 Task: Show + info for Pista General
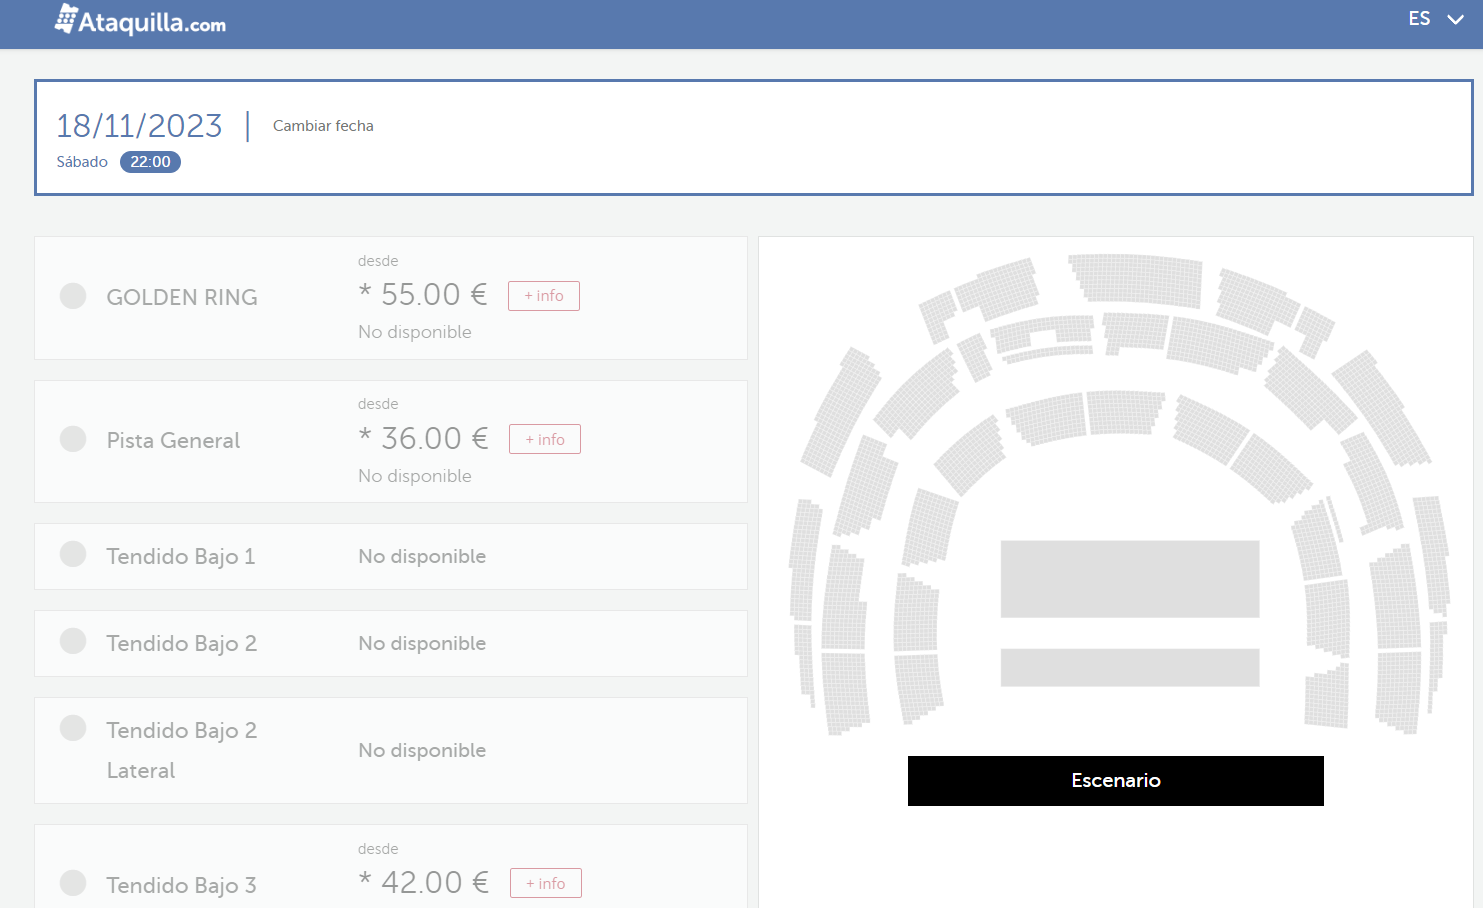tap(545, 440)
